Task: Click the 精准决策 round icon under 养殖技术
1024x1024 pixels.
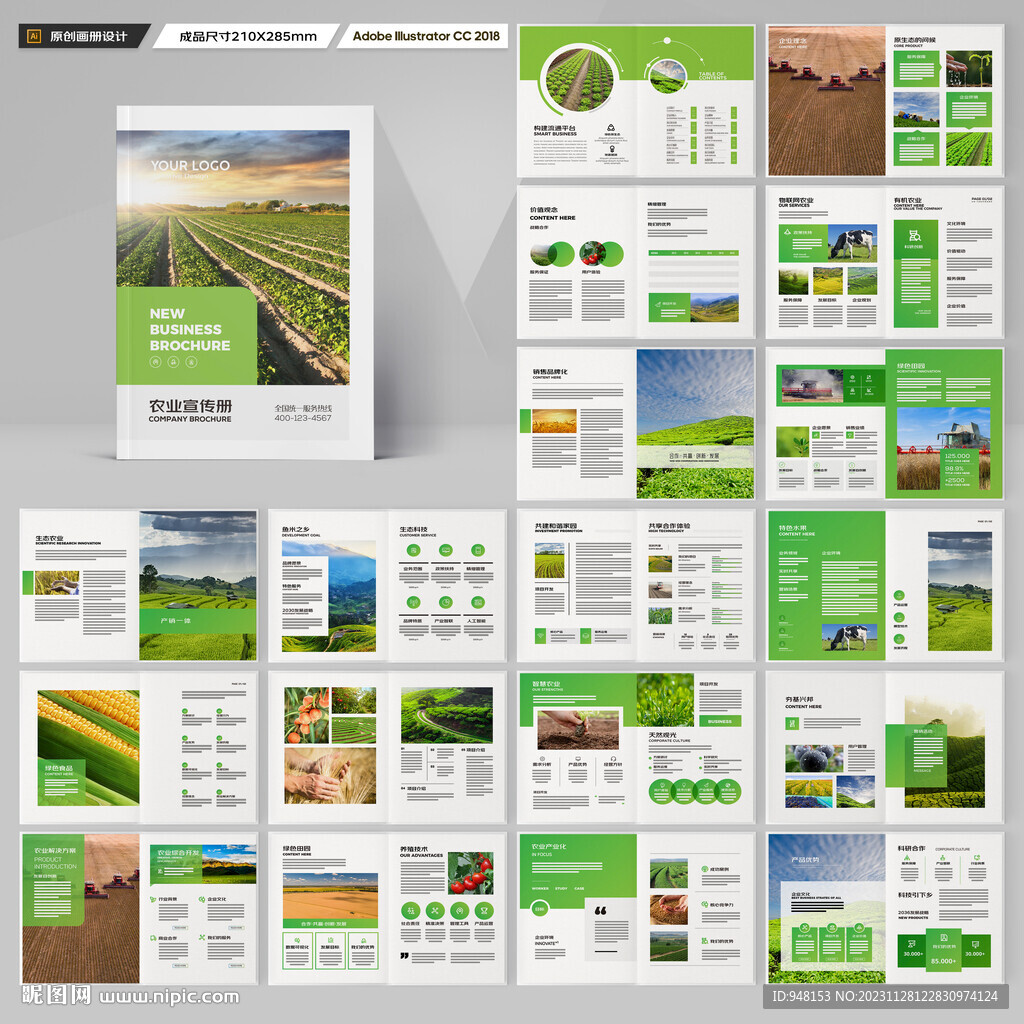Action: coord(435,910)
